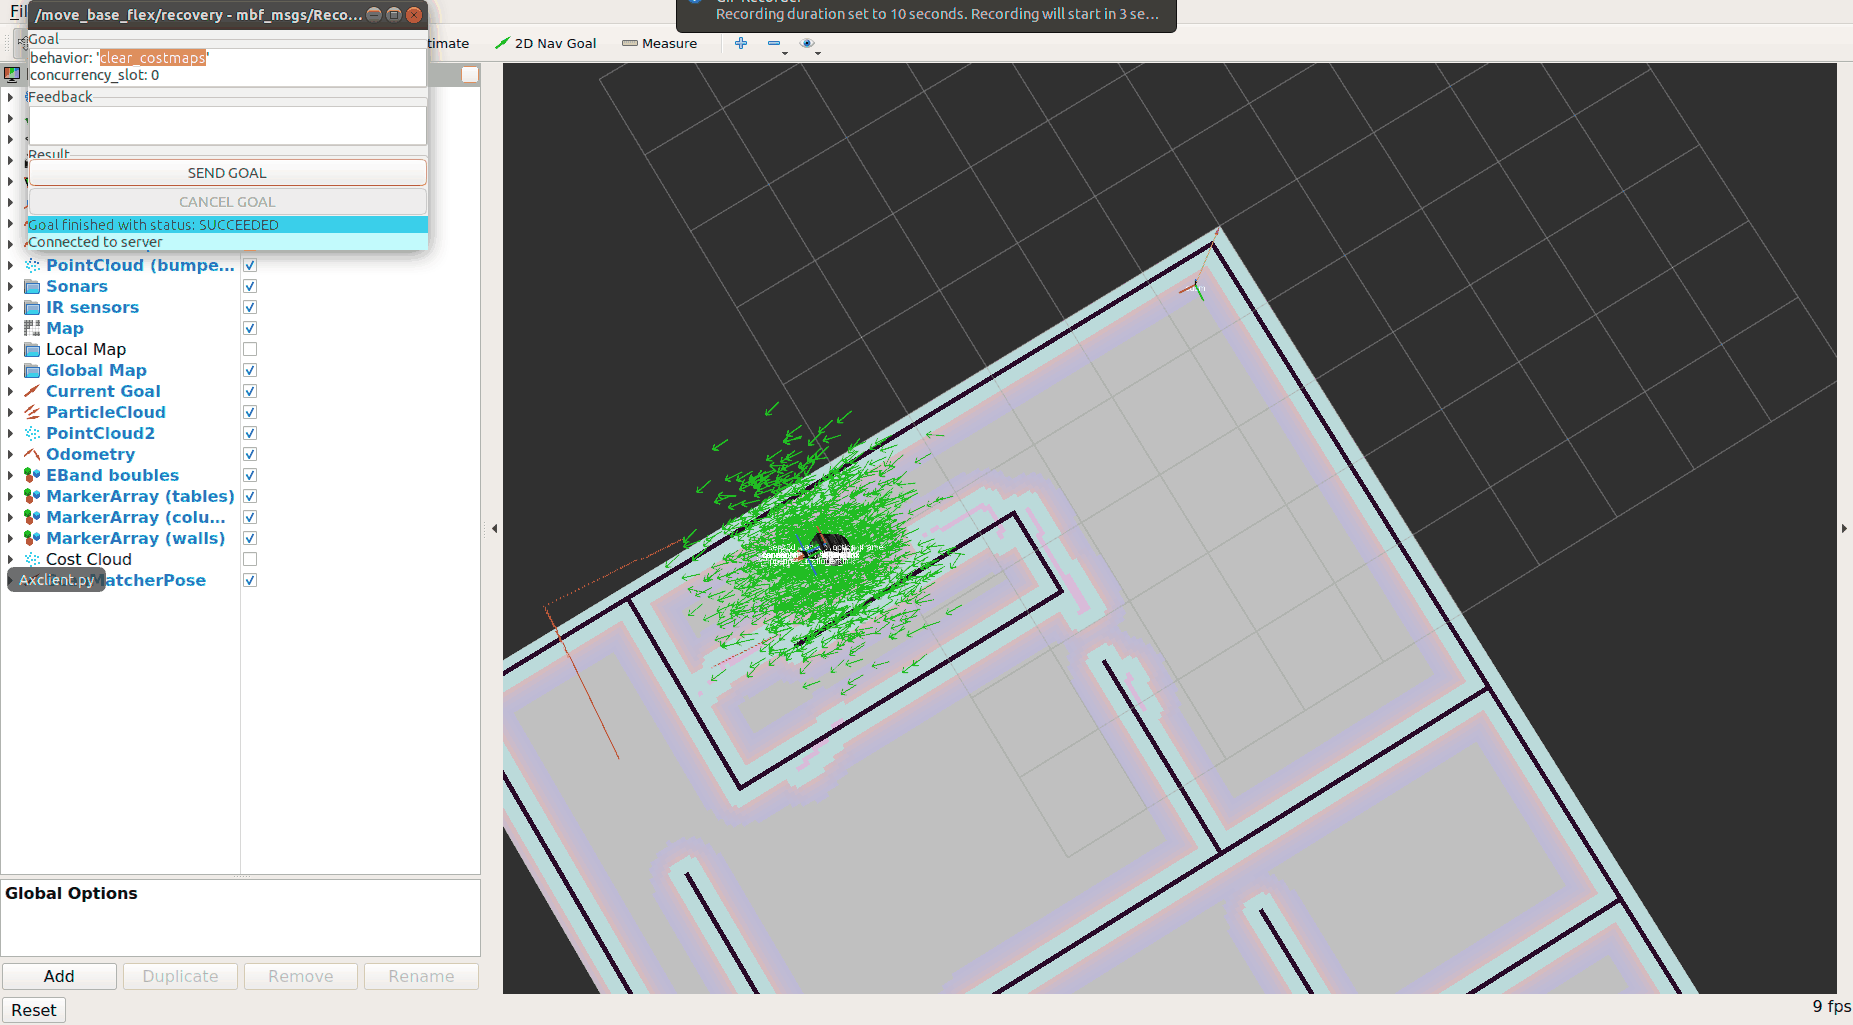Viewport: 1853px width, 1025px height.
Task: Enable the Cost Cloud checkbox
Action: (249, 559)
